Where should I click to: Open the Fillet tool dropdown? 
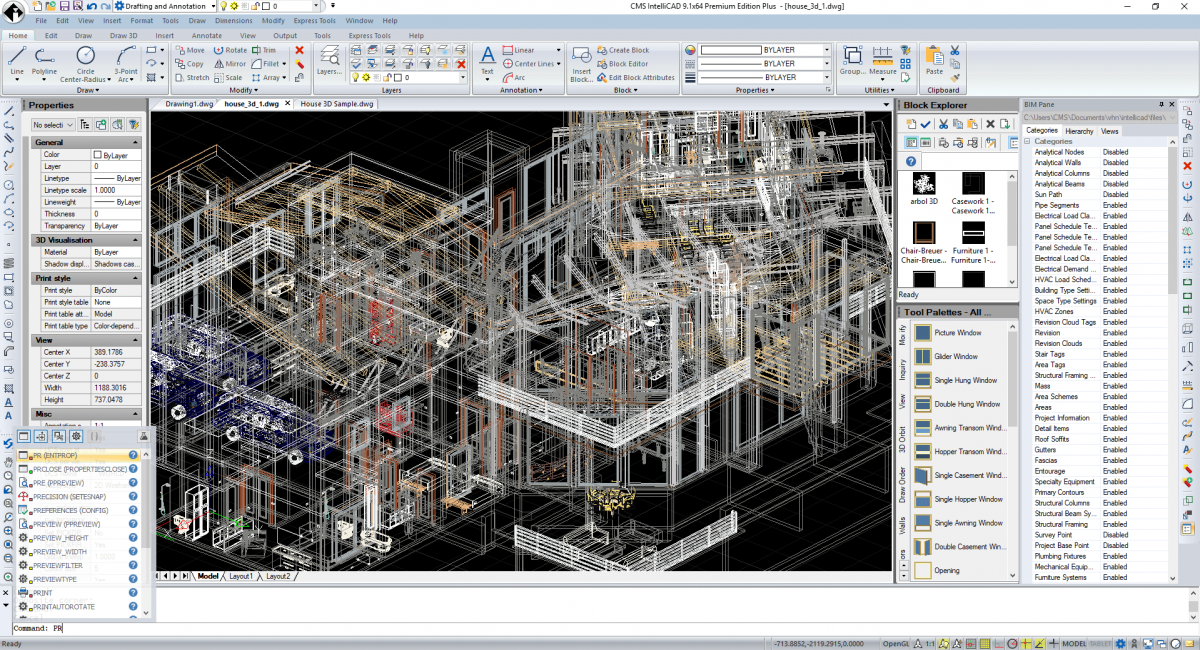point(283,64)
